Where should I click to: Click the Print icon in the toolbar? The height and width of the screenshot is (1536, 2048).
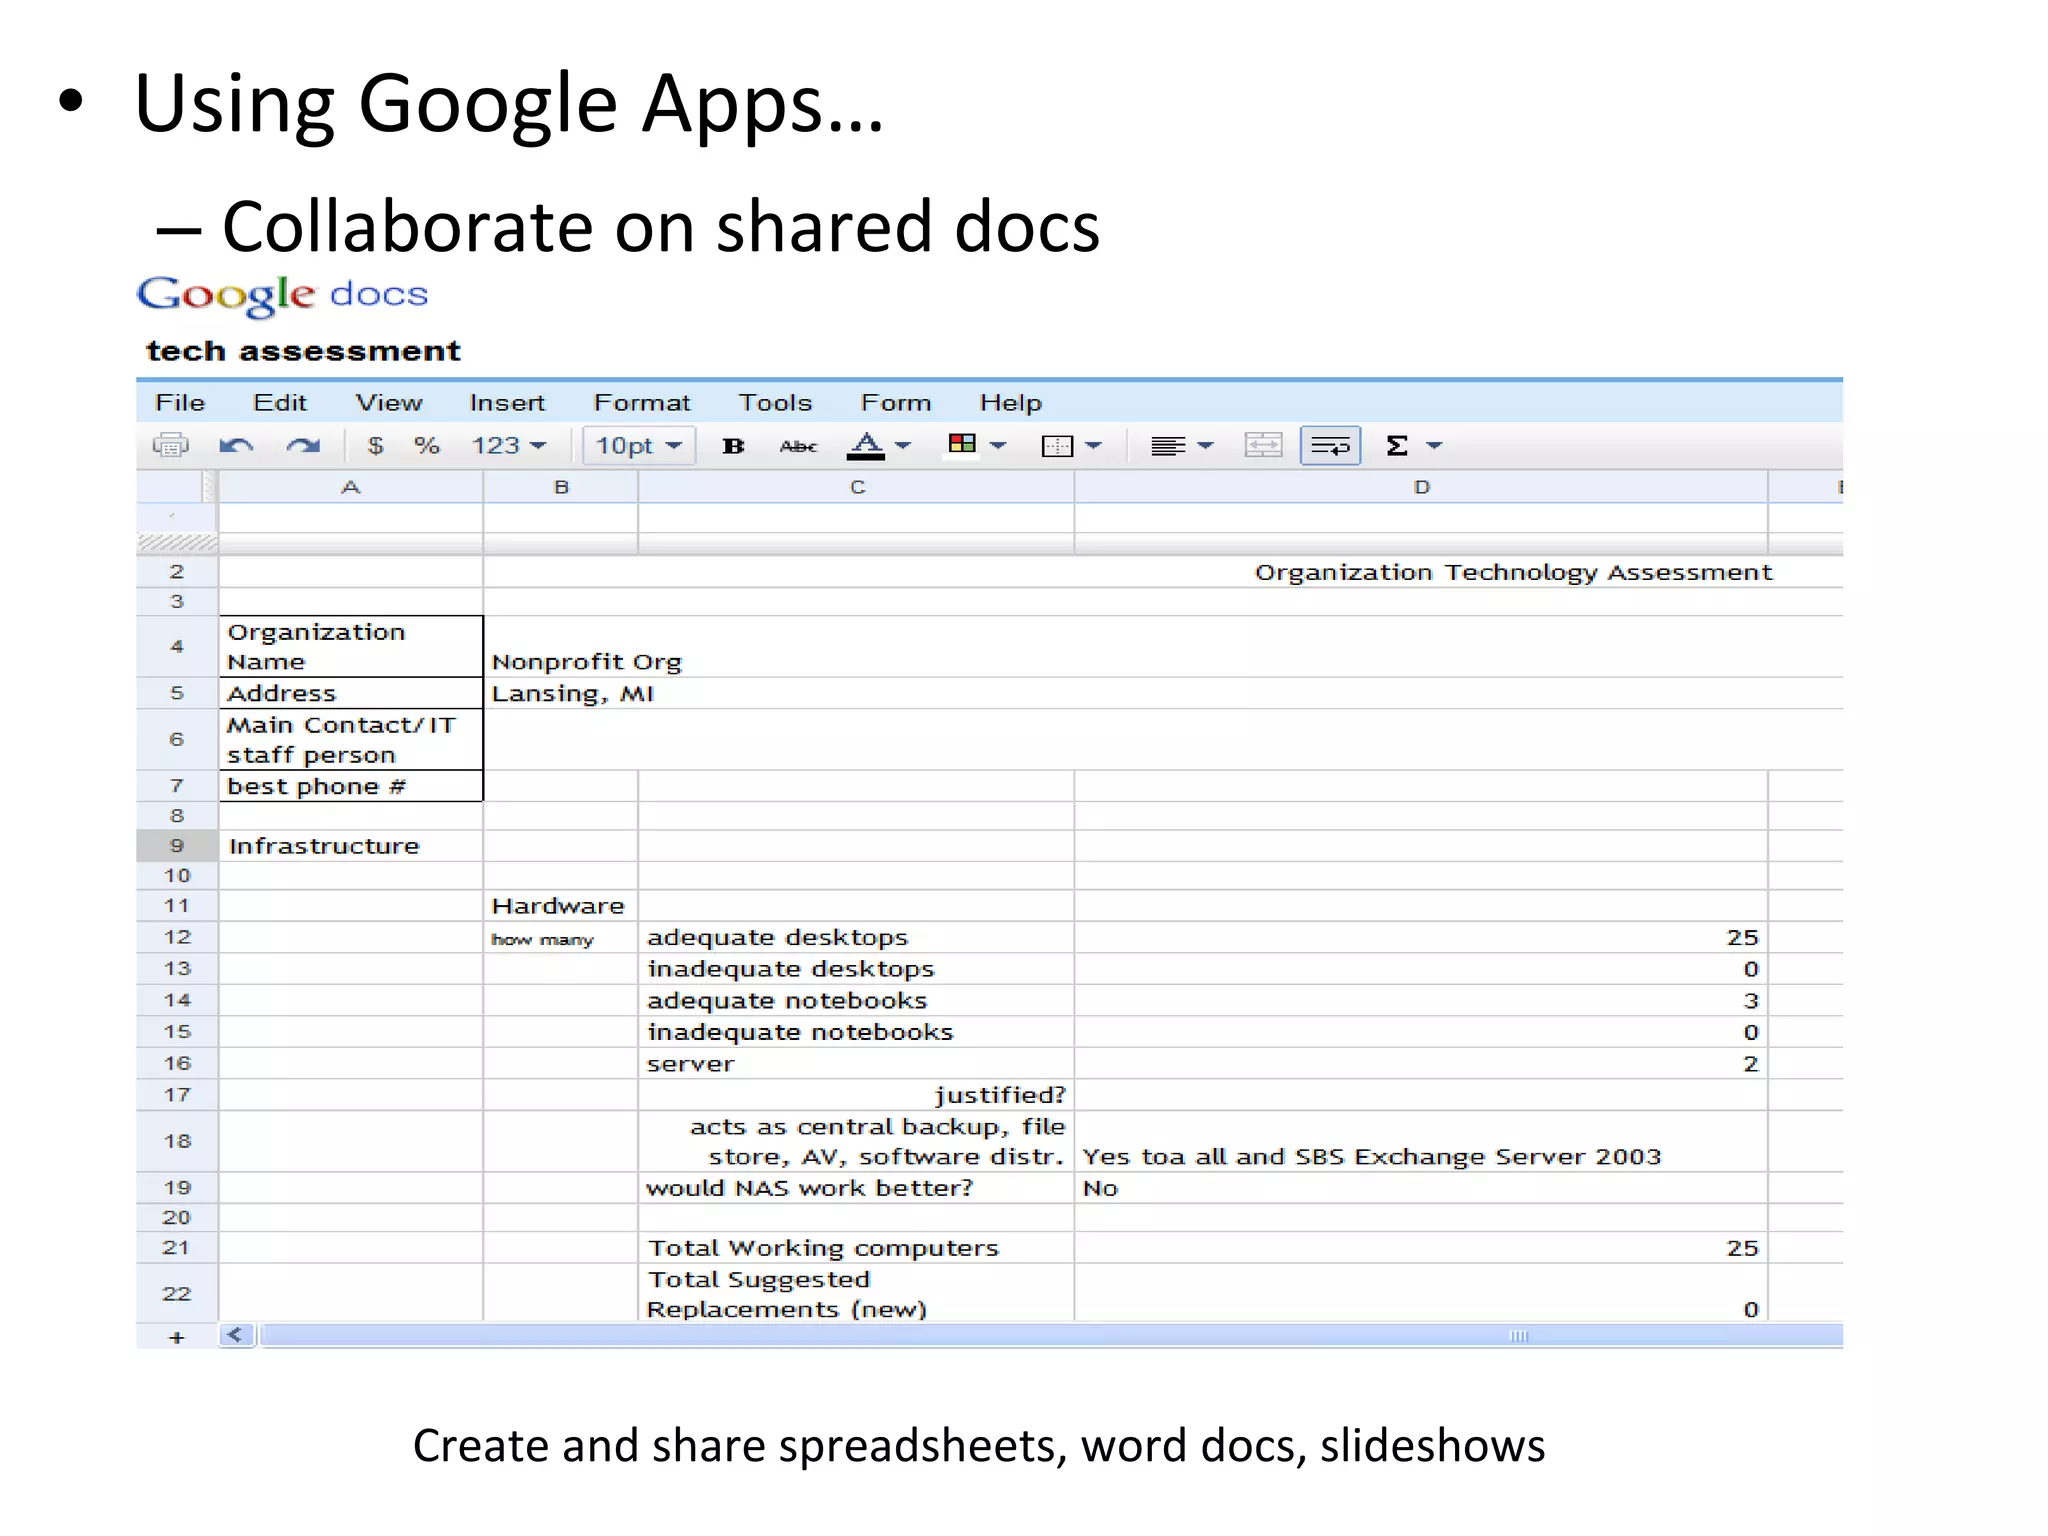[170, 445]
